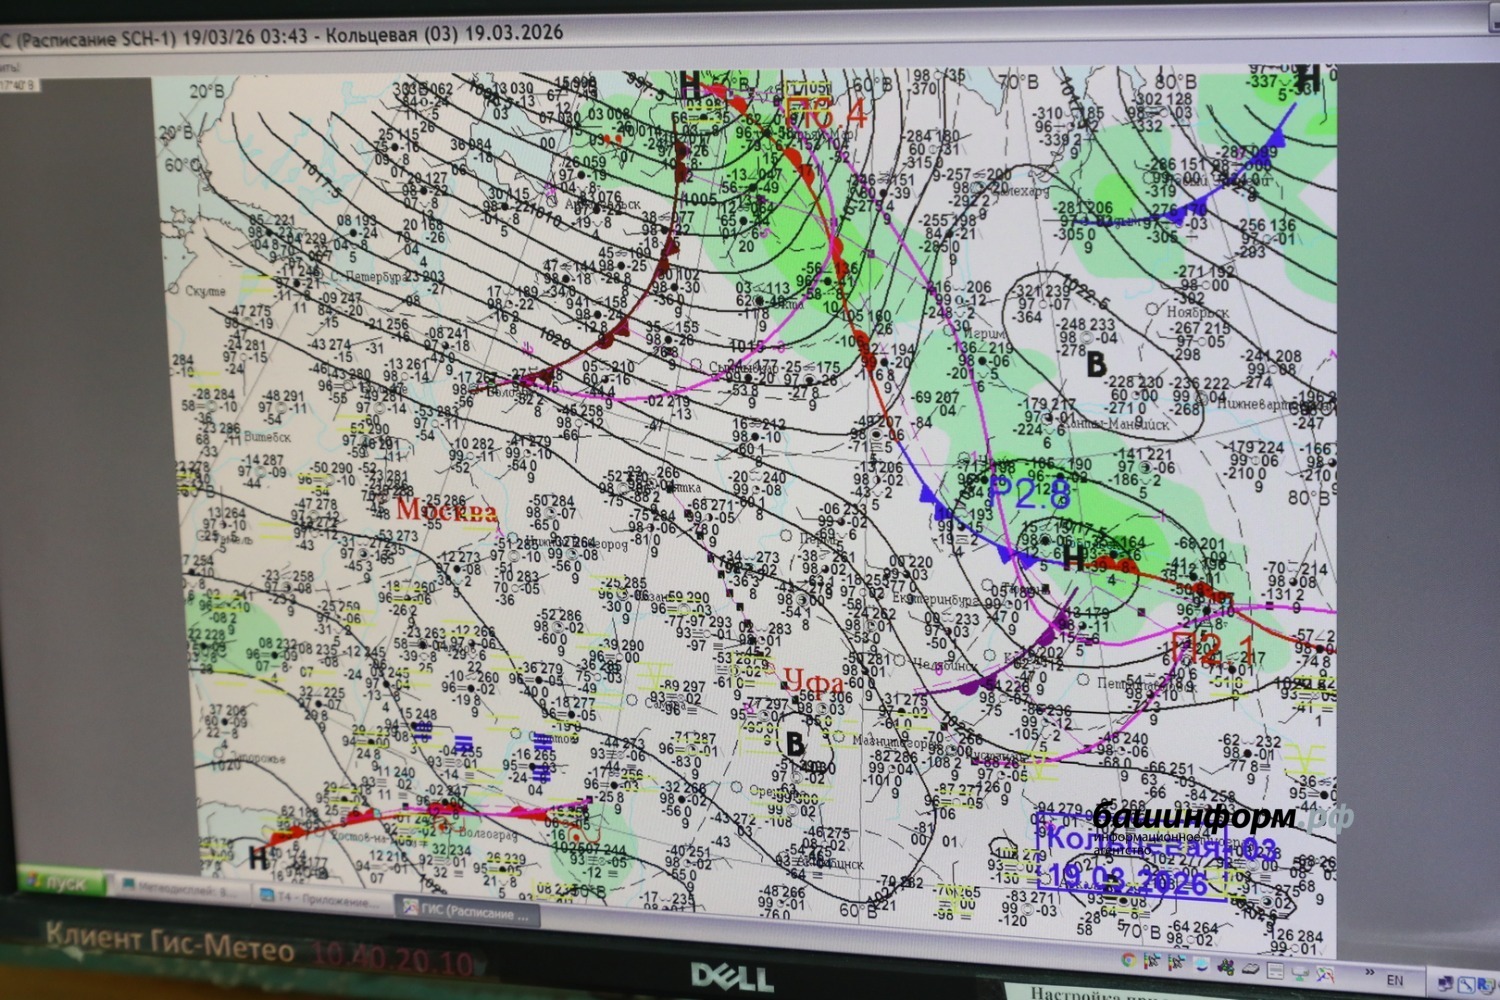Click the first satellite dish tray icon
Image resolution: width=1500 pixels, height=1000 pixels.
pos(1151,962)
